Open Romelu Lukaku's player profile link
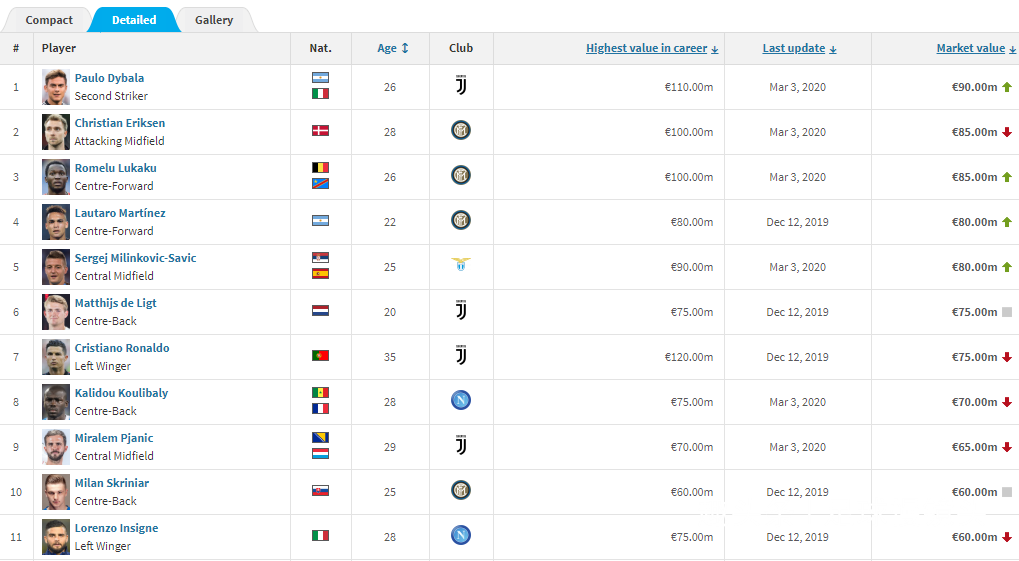 click(116, 168)
